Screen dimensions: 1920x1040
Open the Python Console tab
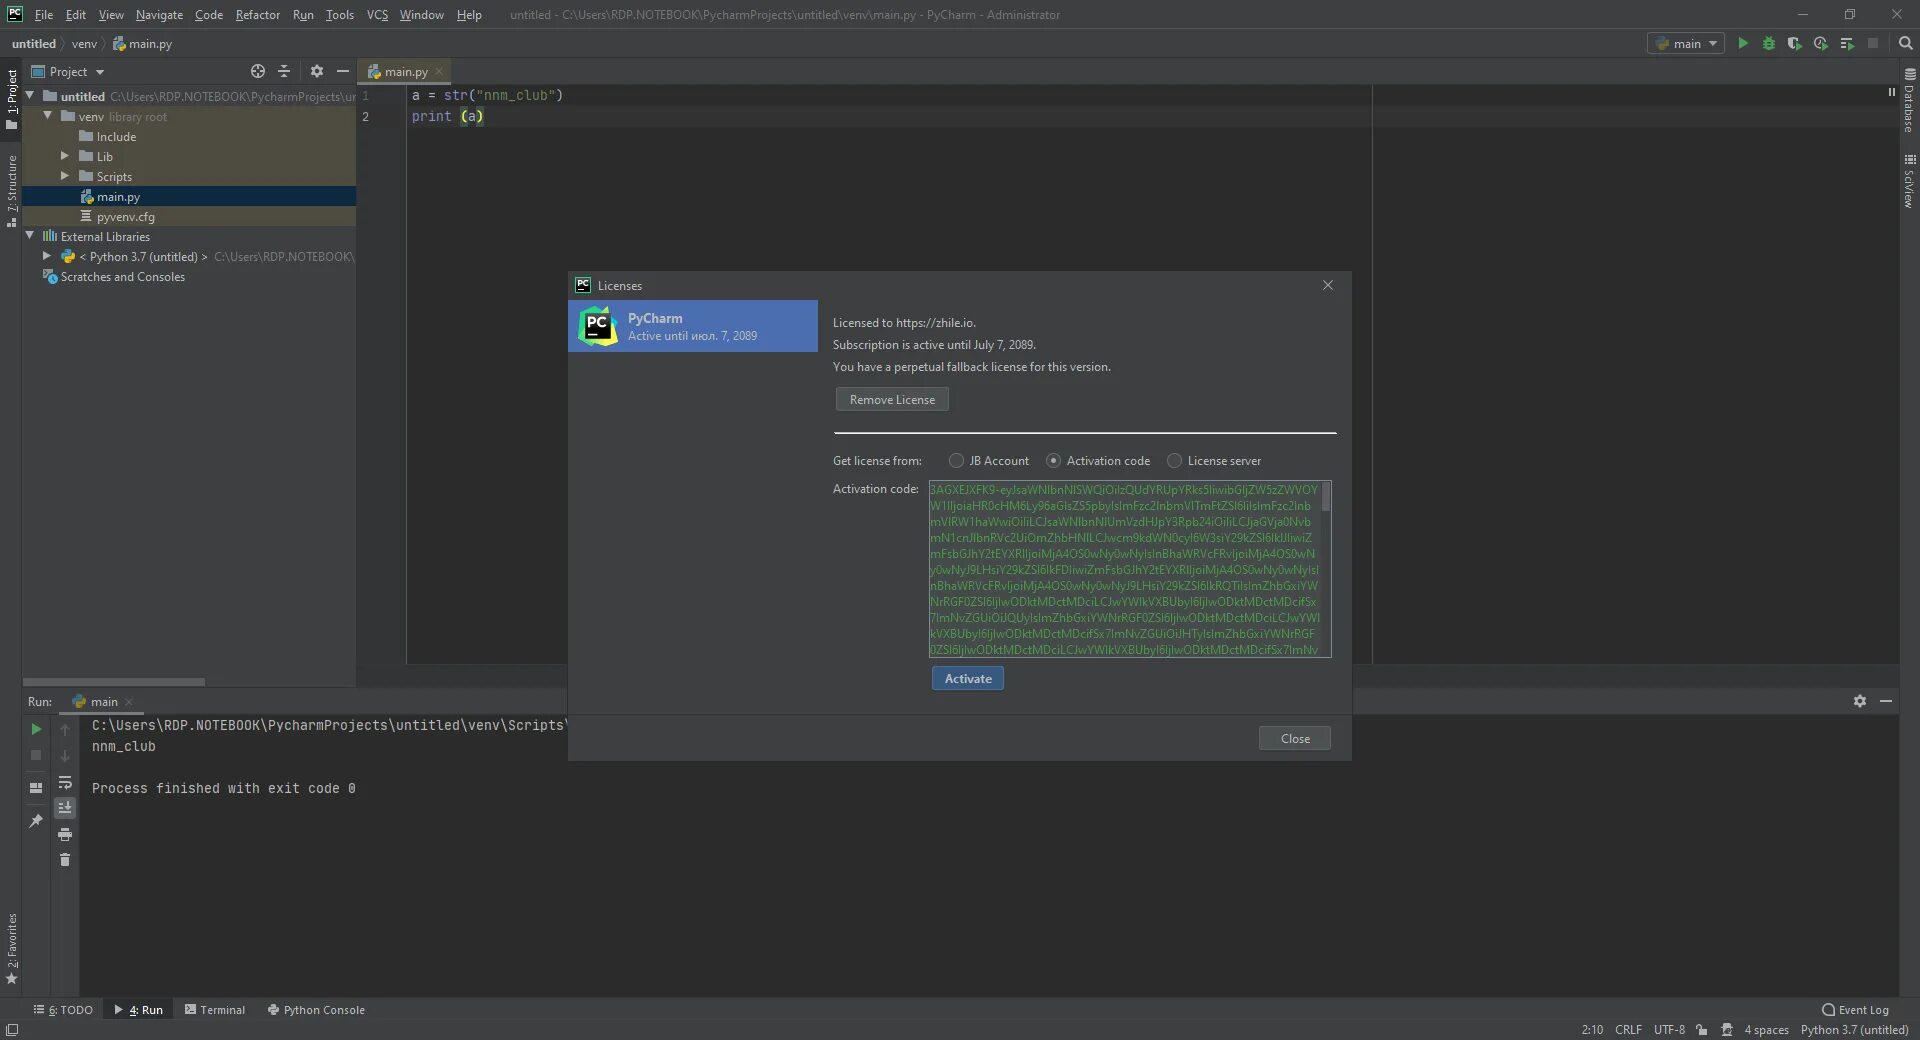(x=316, y=1010)
